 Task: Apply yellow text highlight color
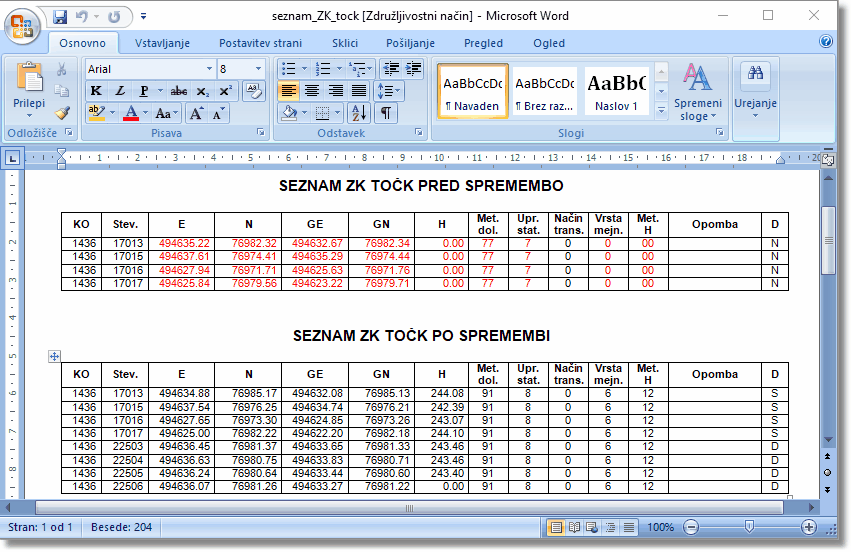point(97,113)
